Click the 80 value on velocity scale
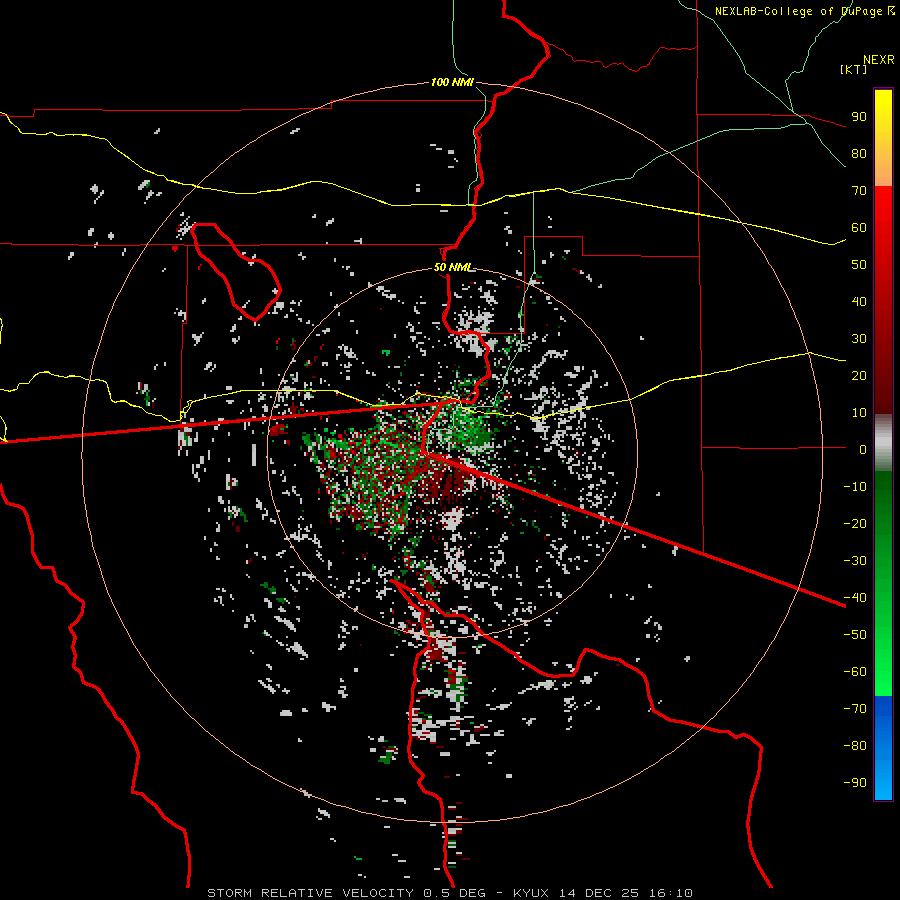The height and width of the screenshot is (900, 900). pos(859,153)
